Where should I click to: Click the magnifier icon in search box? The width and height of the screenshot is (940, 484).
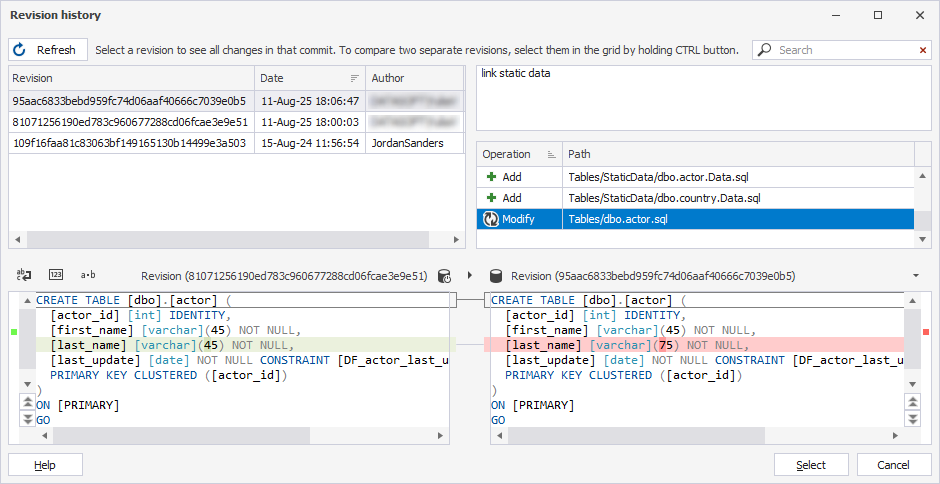[x=765, y=50]
